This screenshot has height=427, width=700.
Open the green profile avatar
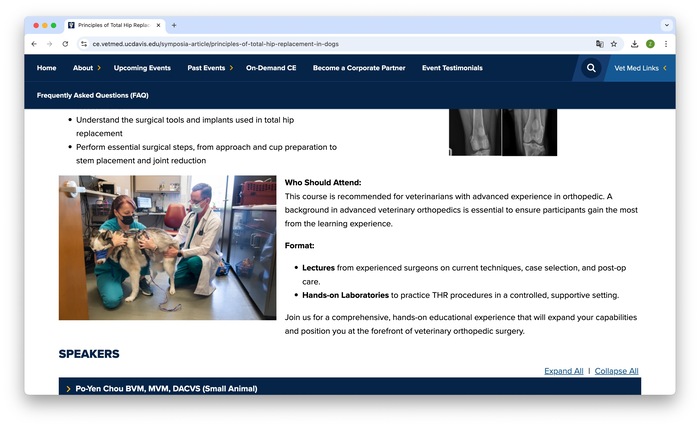650,44
